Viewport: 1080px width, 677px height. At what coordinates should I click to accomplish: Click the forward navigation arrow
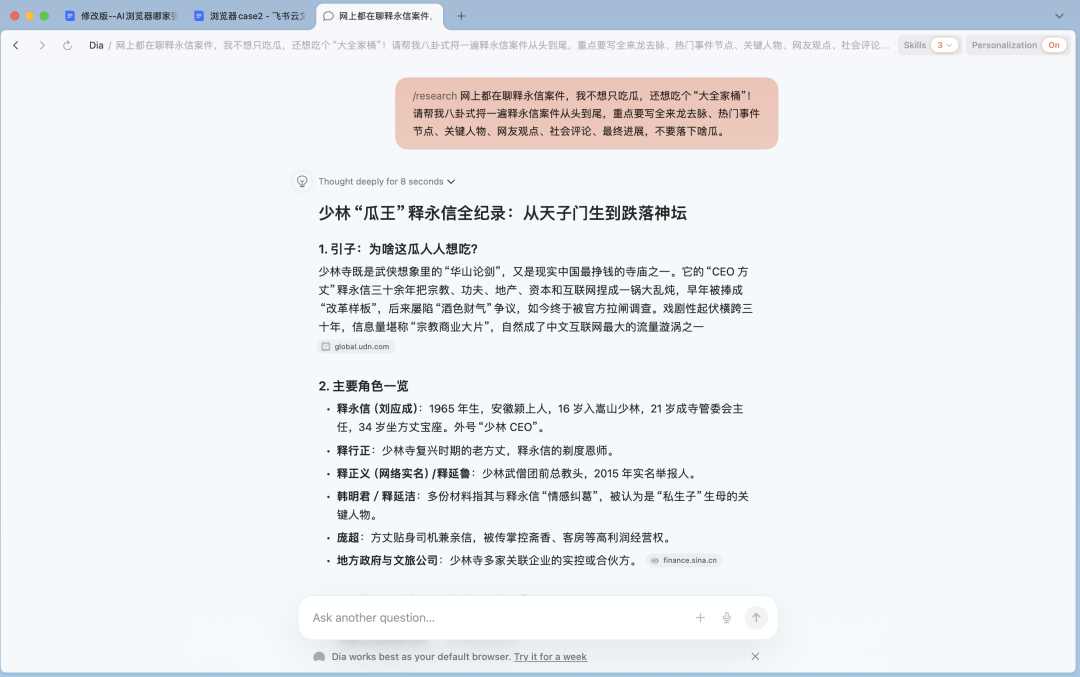tap(41, 45)
